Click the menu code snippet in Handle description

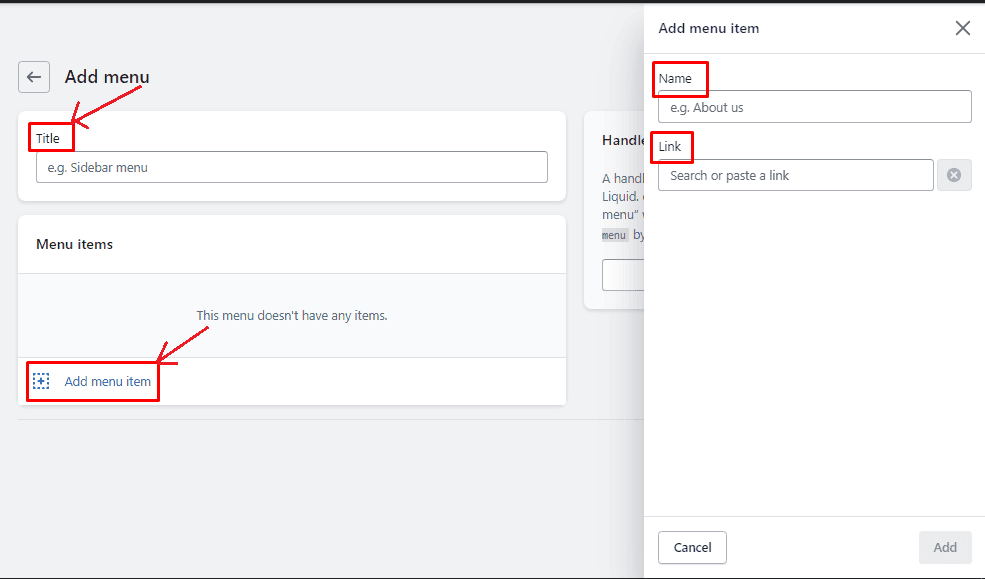coord(614,235)
